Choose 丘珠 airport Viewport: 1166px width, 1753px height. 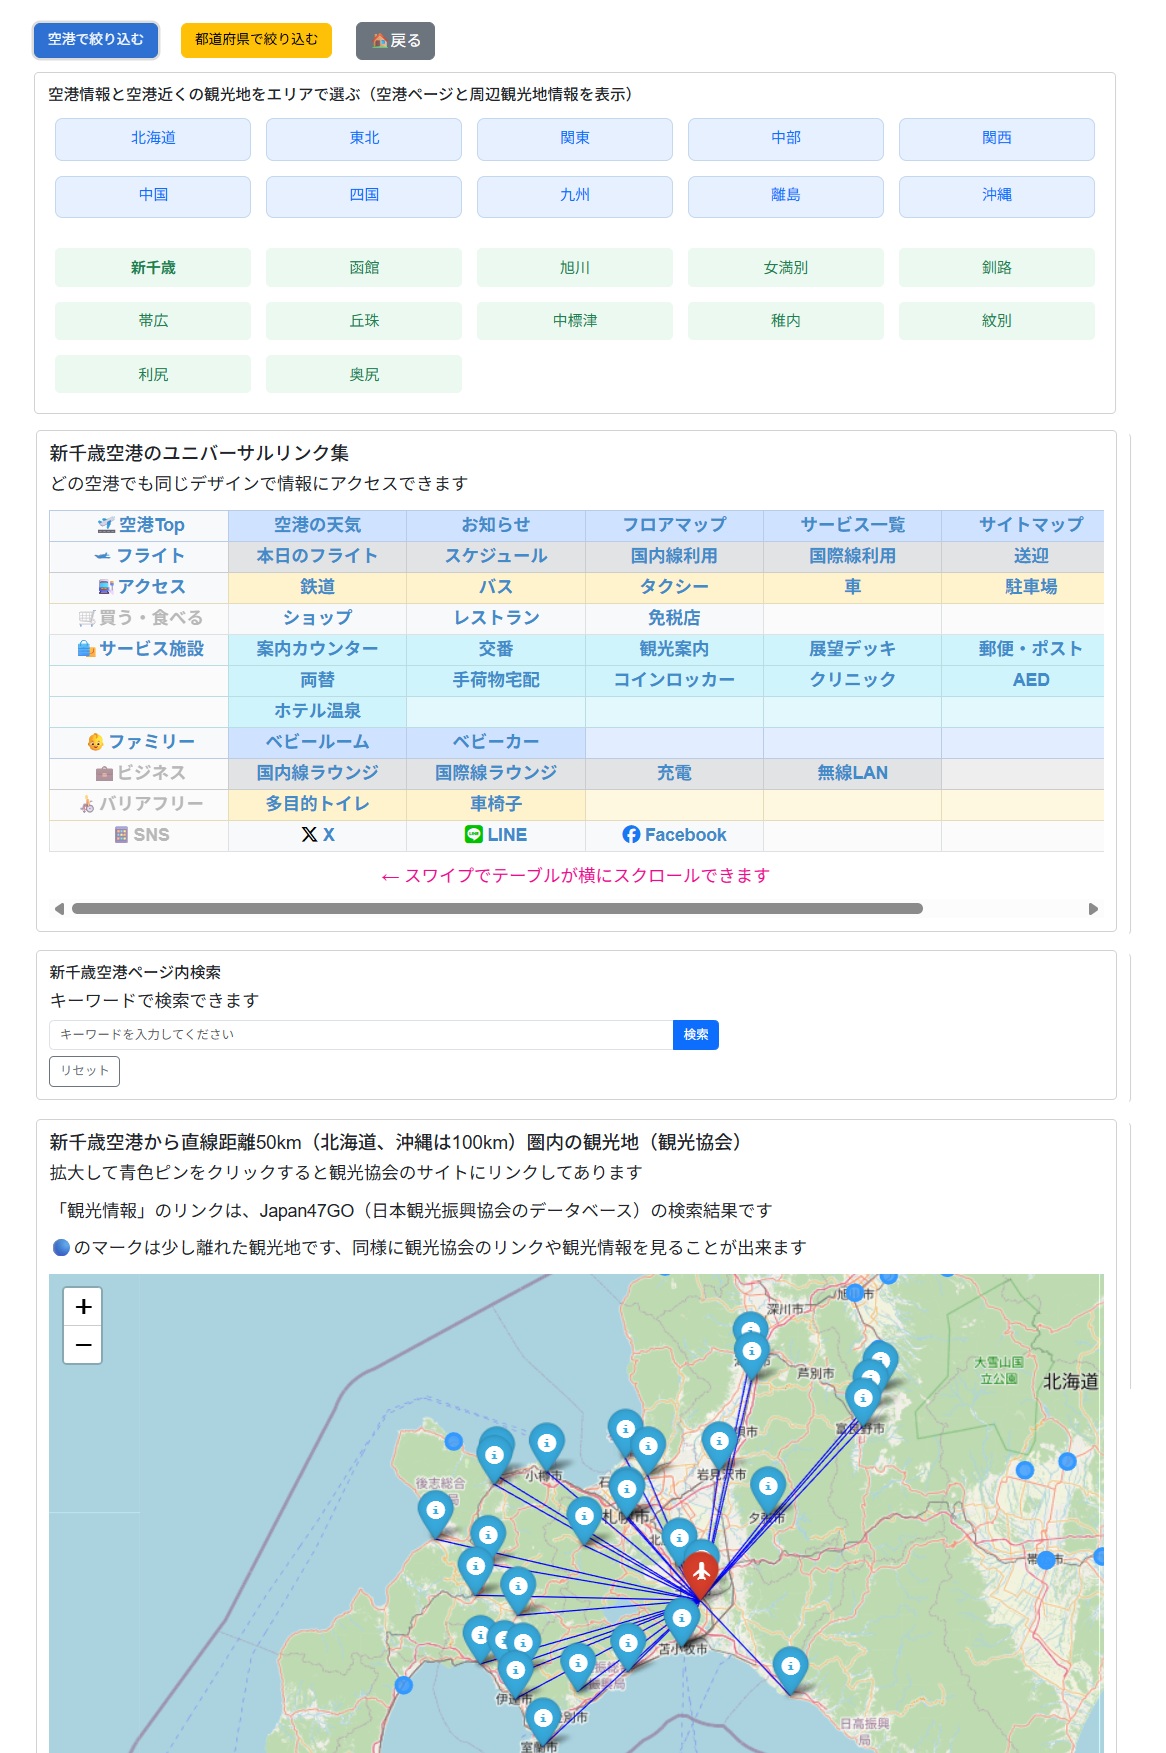(364, 321)
